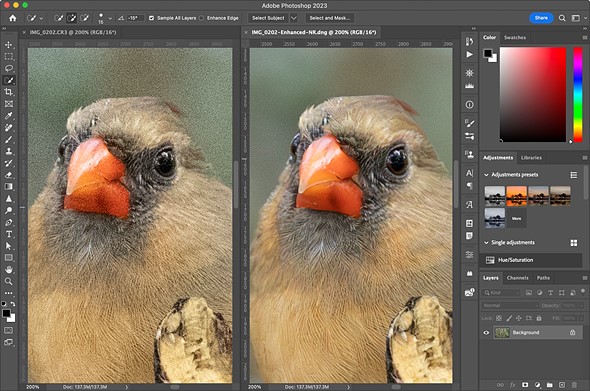Activate the IMG_0202.CR3 document tab
590x391 pixels.
(x=73, y=32)
